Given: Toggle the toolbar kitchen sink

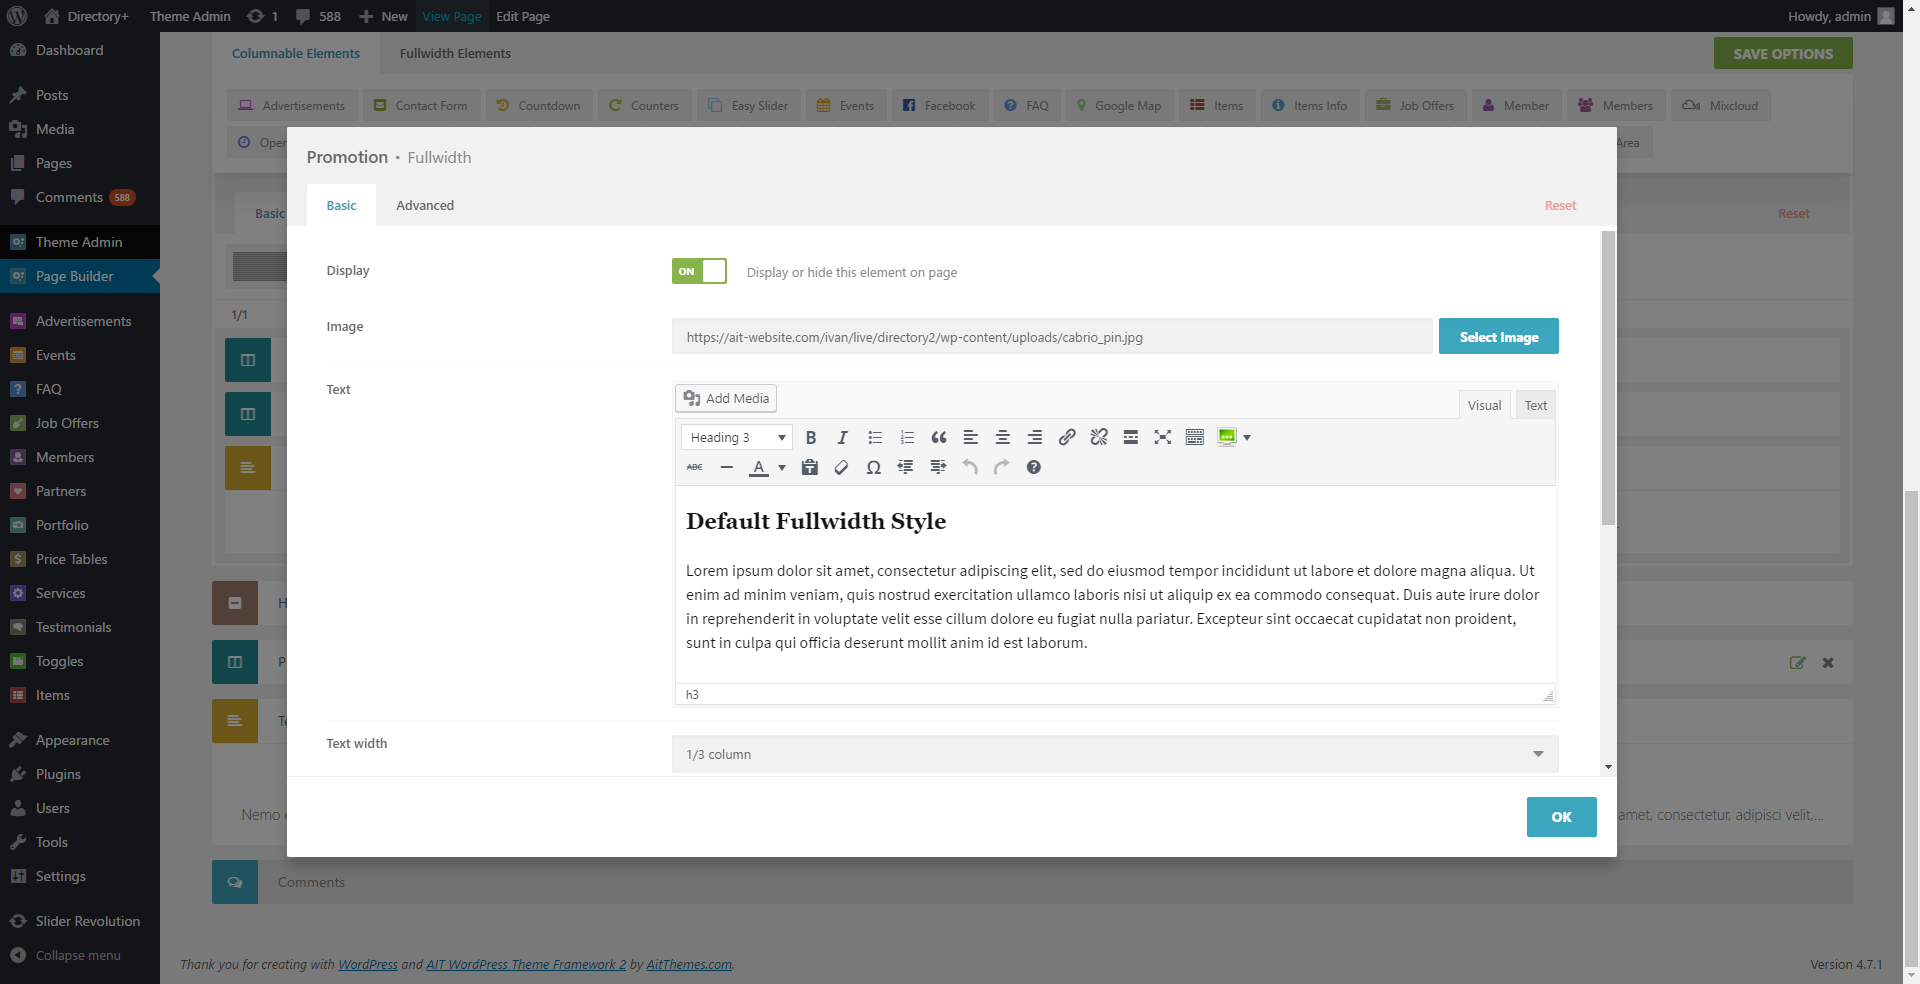Looking at the screenshot, I should click(x=1195, y=437).
